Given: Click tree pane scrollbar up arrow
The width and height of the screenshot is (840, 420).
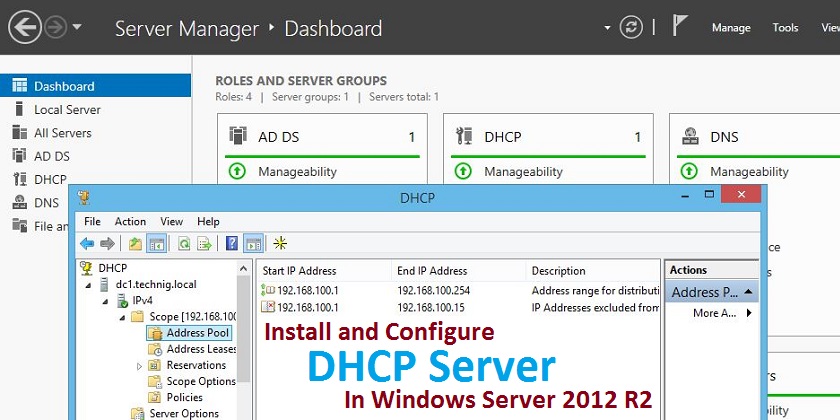Looking at the screenshot, I should (x=243, y=268).
